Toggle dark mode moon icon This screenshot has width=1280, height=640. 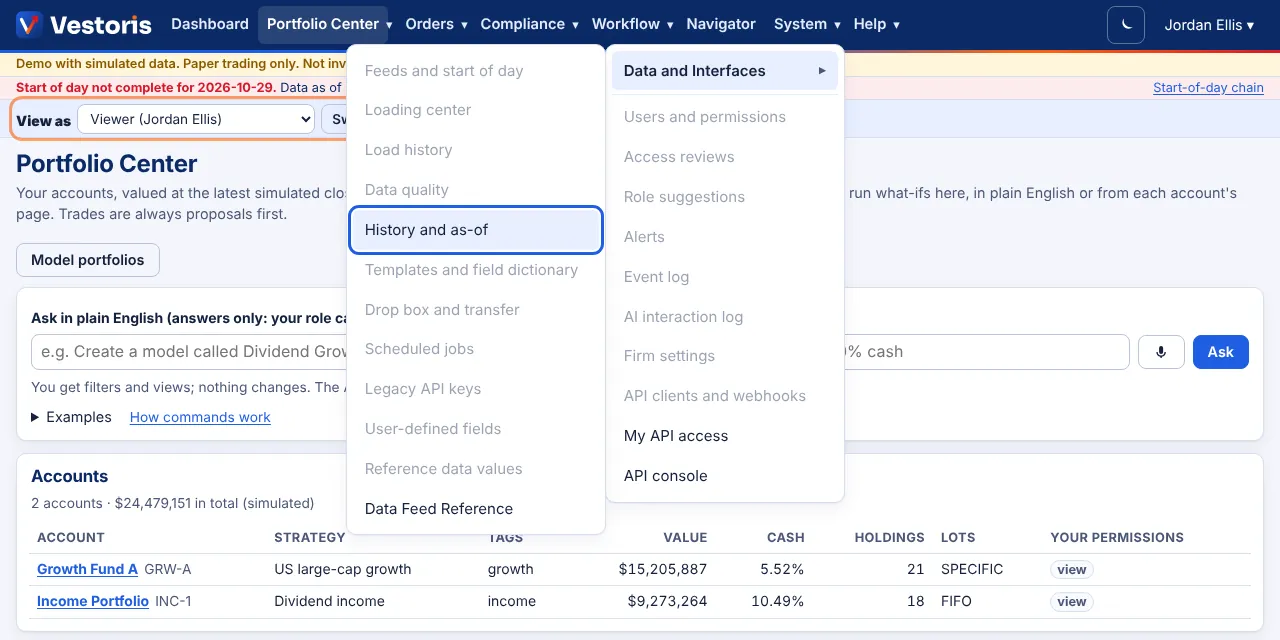[x=1126, y=25]
